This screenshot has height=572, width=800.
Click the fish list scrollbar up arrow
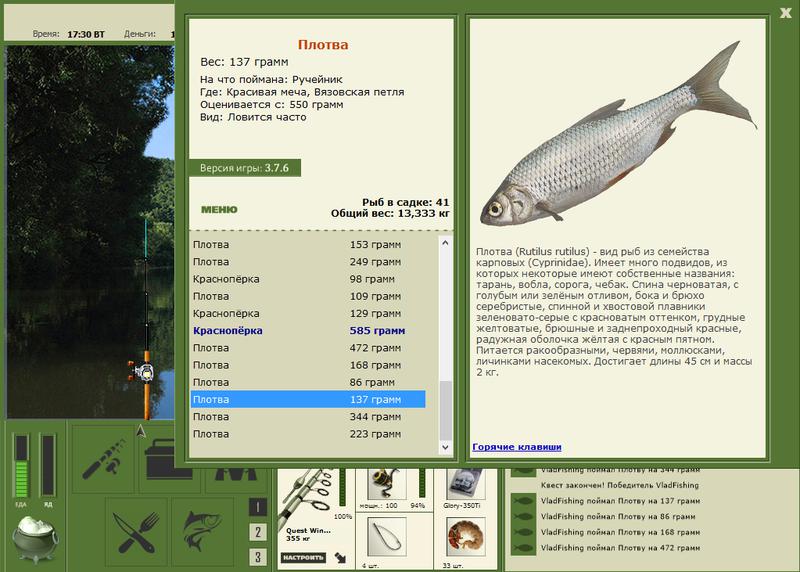click(445, 243)
